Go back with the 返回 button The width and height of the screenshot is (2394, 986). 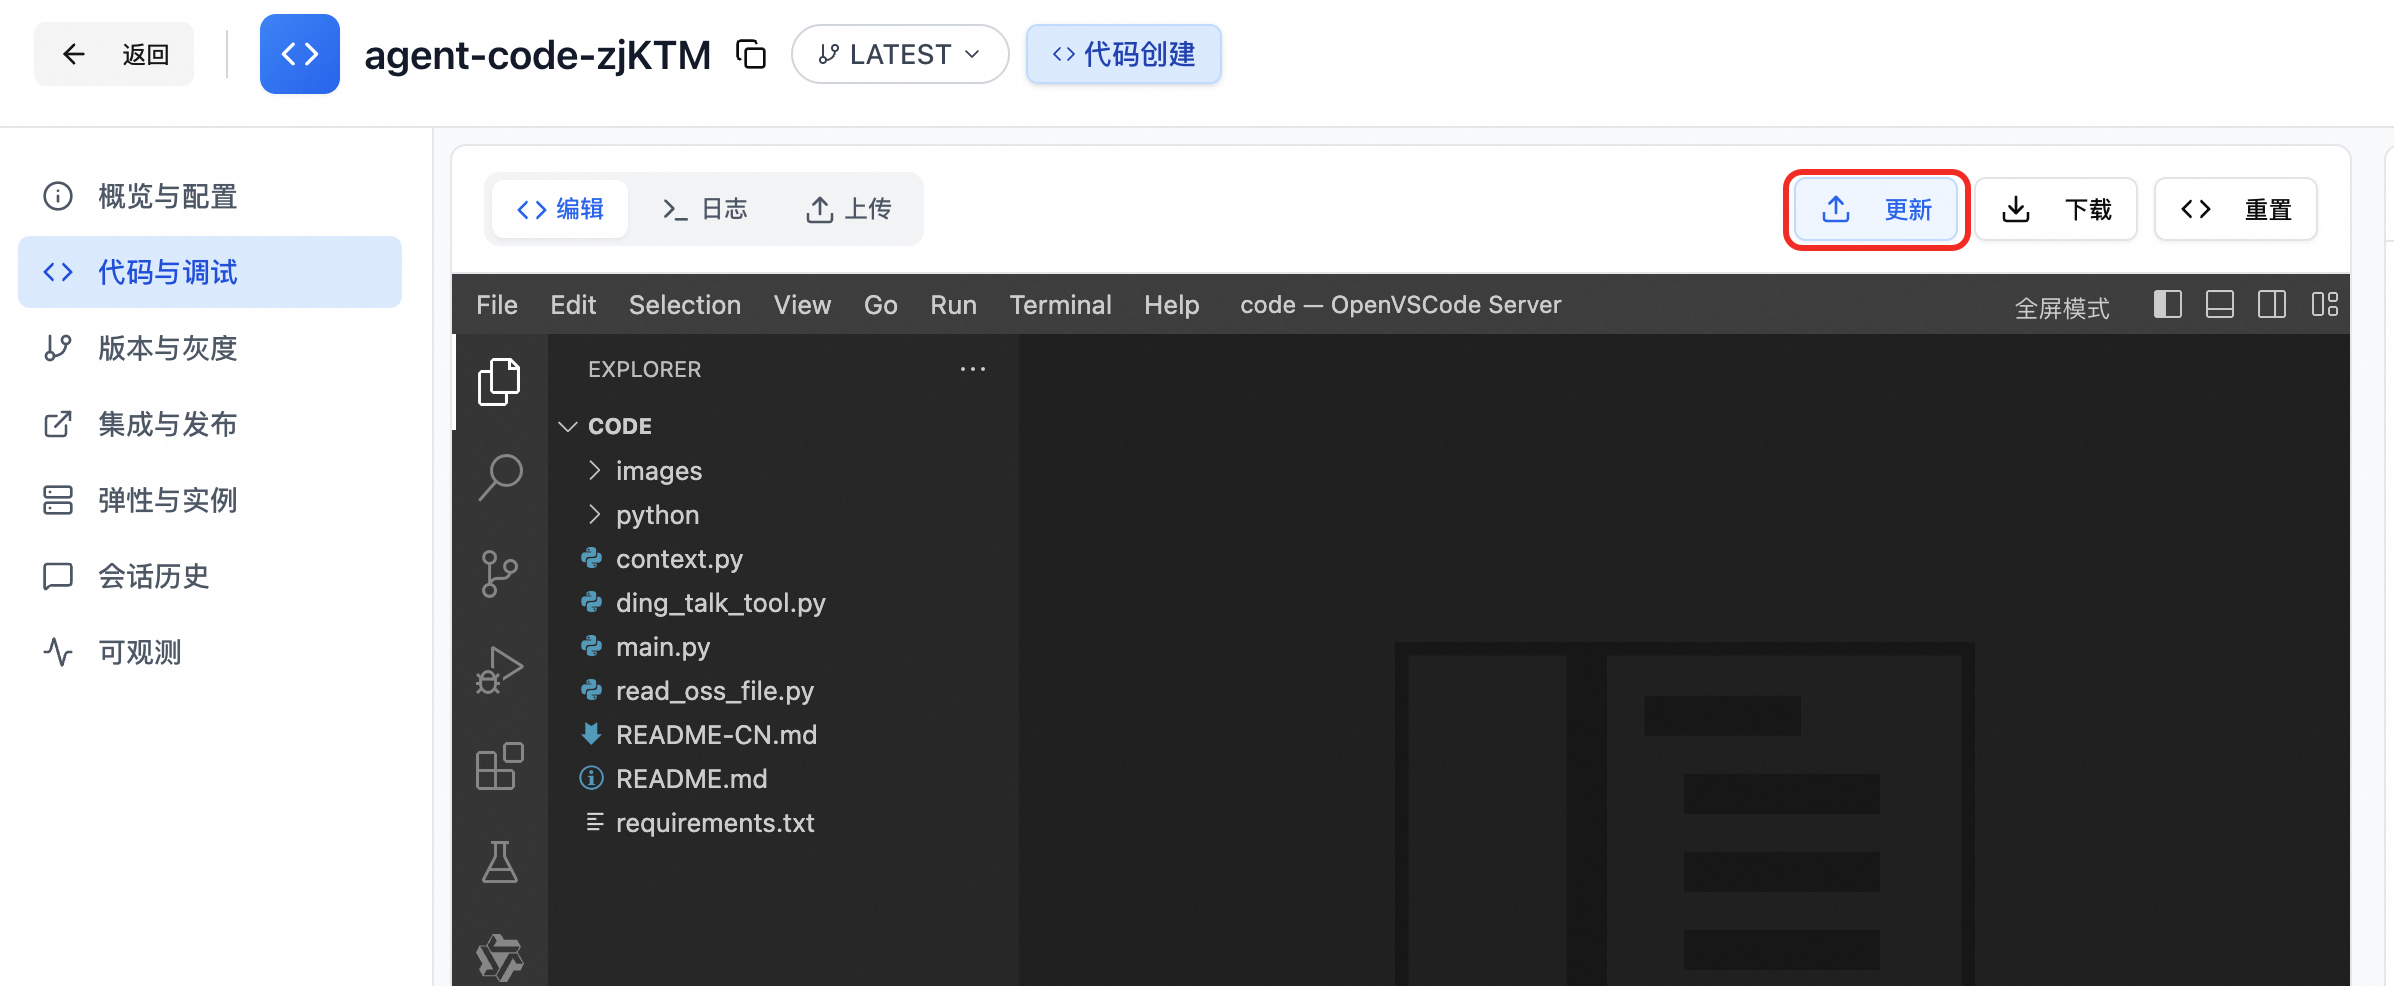pos(114,54)
